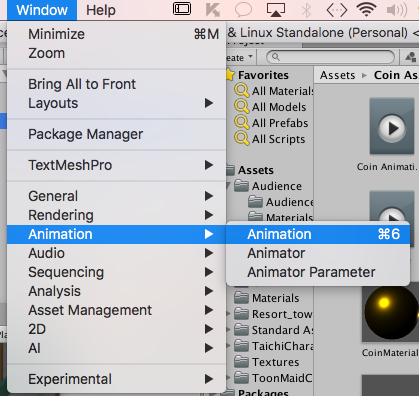Choose Zoom in the Window menu
Image resolution: width=419 pixels, height=396 pixels.
(x=117, y=53)
